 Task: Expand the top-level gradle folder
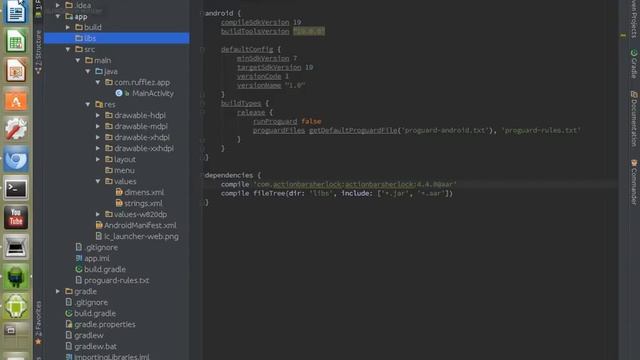pyautogui.click(x=58, y=291)
